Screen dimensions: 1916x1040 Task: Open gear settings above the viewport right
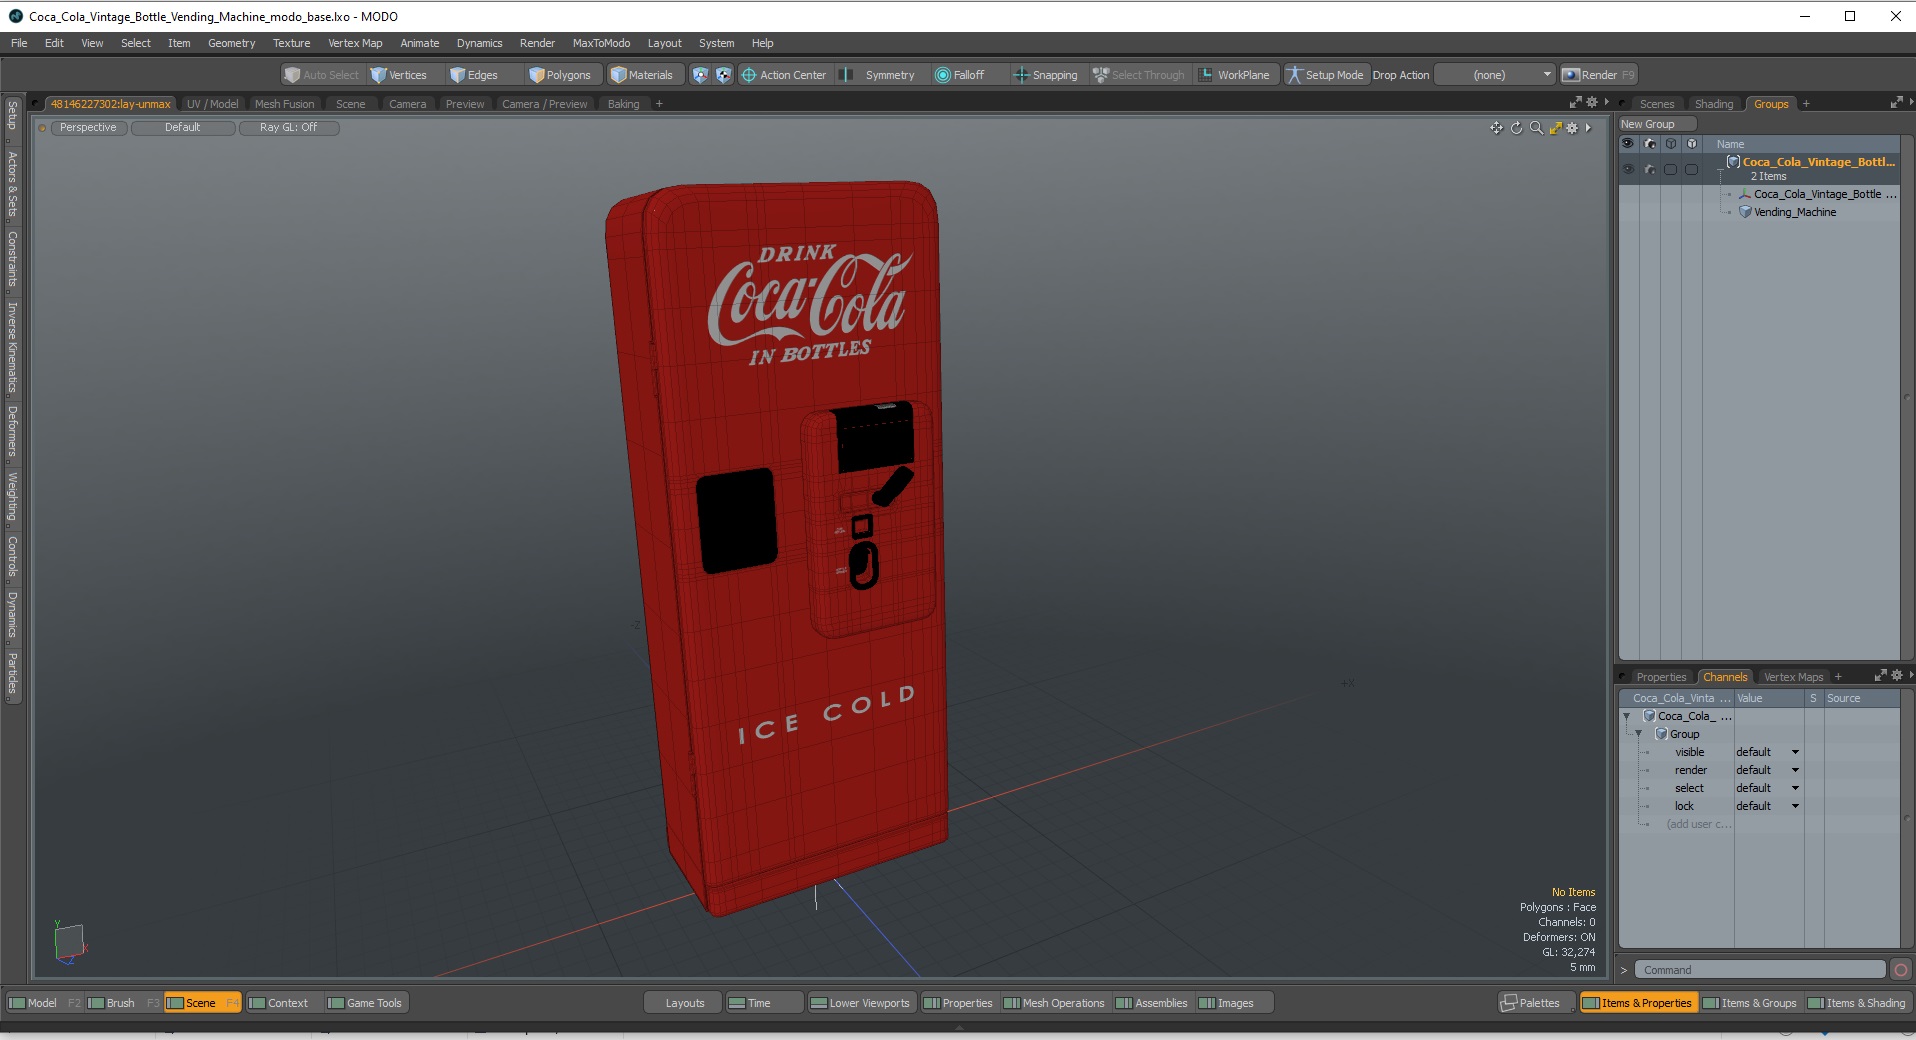[x=1592, y=103]
